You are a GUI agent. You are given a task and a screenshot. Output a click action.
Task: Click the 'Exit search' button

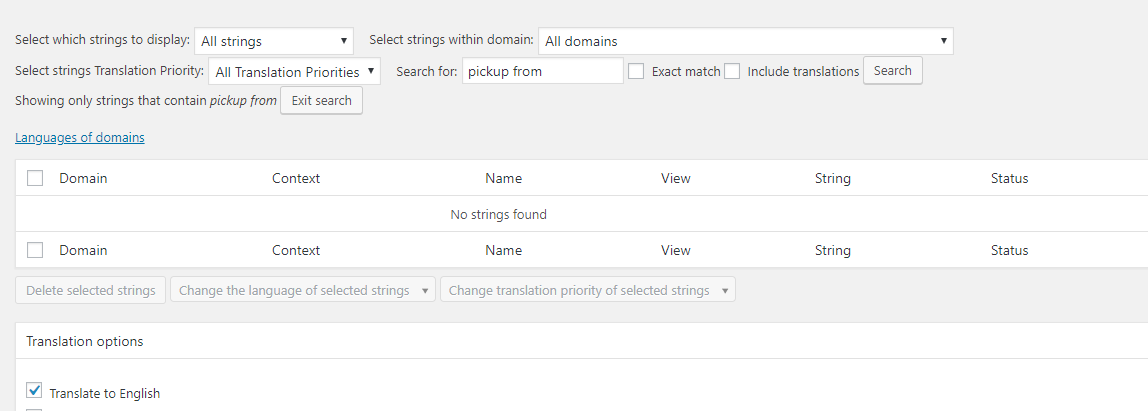click(x=321, y=101)
